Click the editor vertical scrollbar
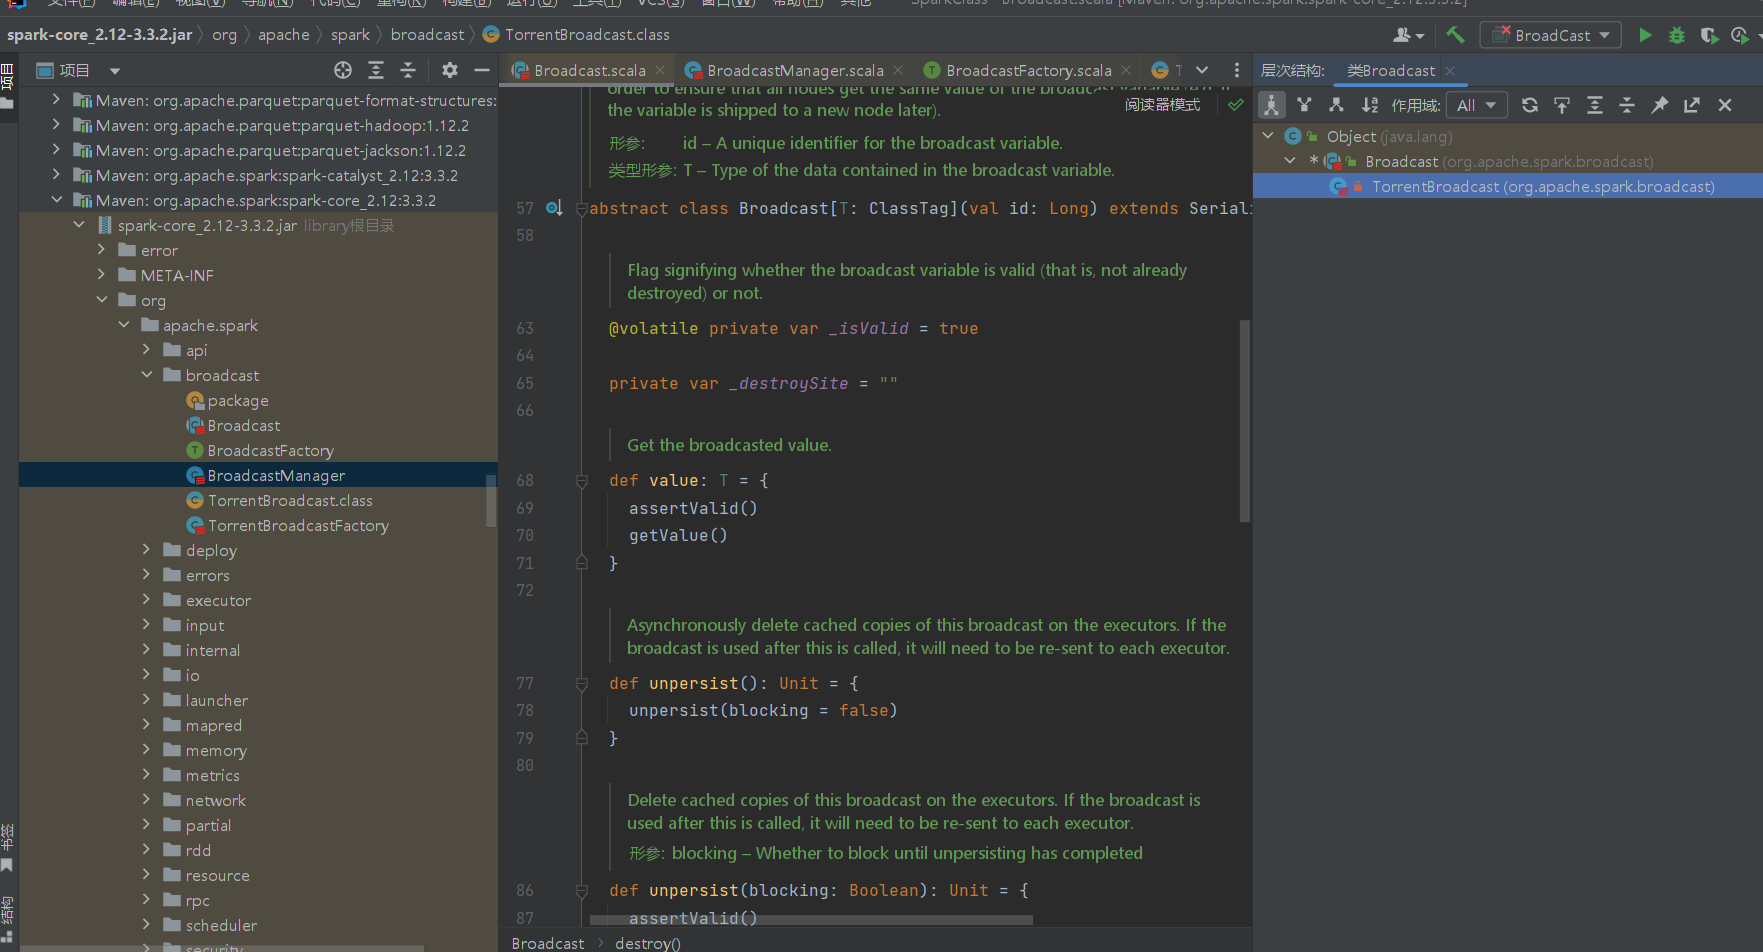The width and height of the screenshot is (1763, 952). (x=1244, y=420)
